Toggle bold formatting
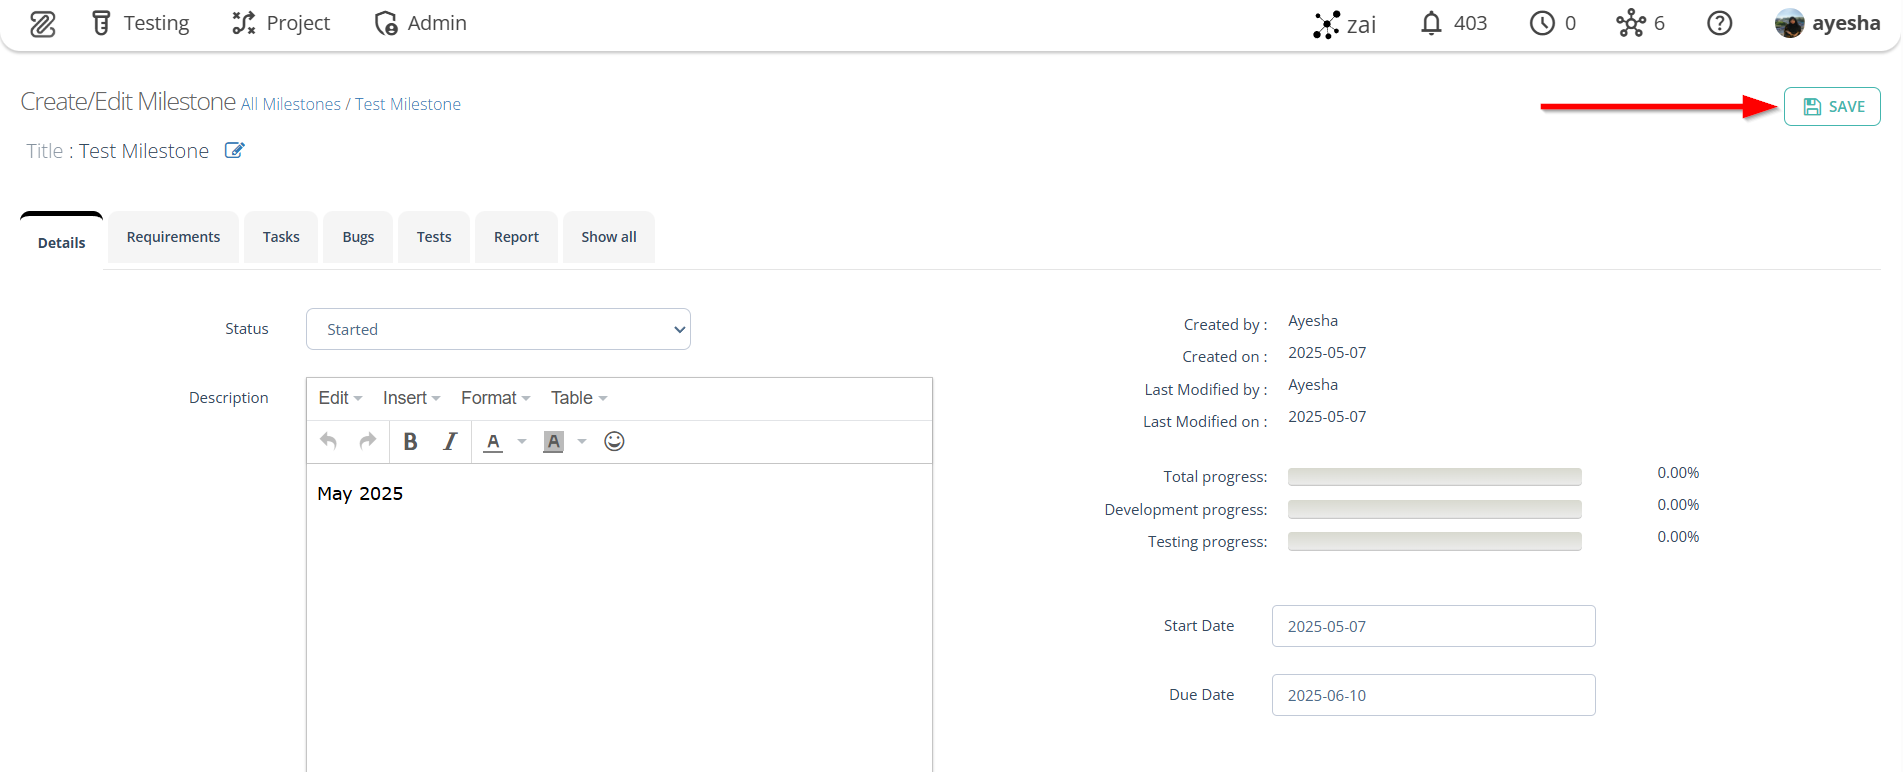Viewport: 1903px width, 772px height. tap(410, 441)
